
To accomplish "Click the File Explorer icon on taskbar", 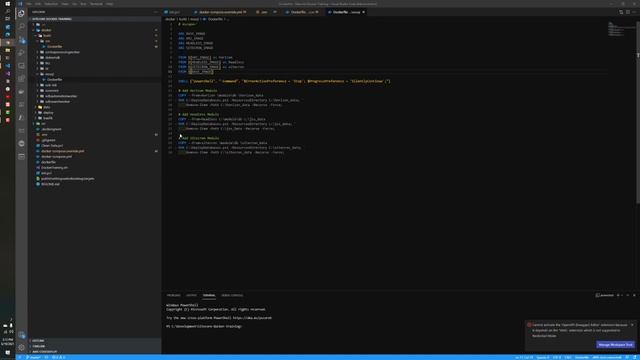I will 7,50.
